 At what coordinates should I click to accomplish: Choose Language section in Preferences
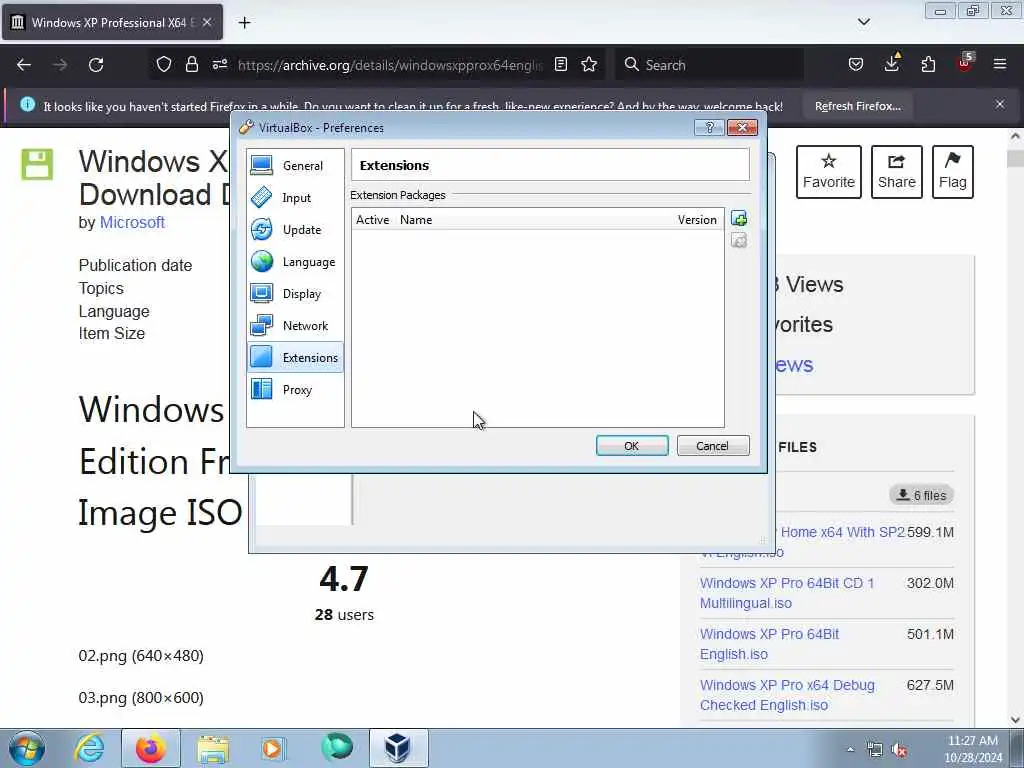click(x=295, y=262)
